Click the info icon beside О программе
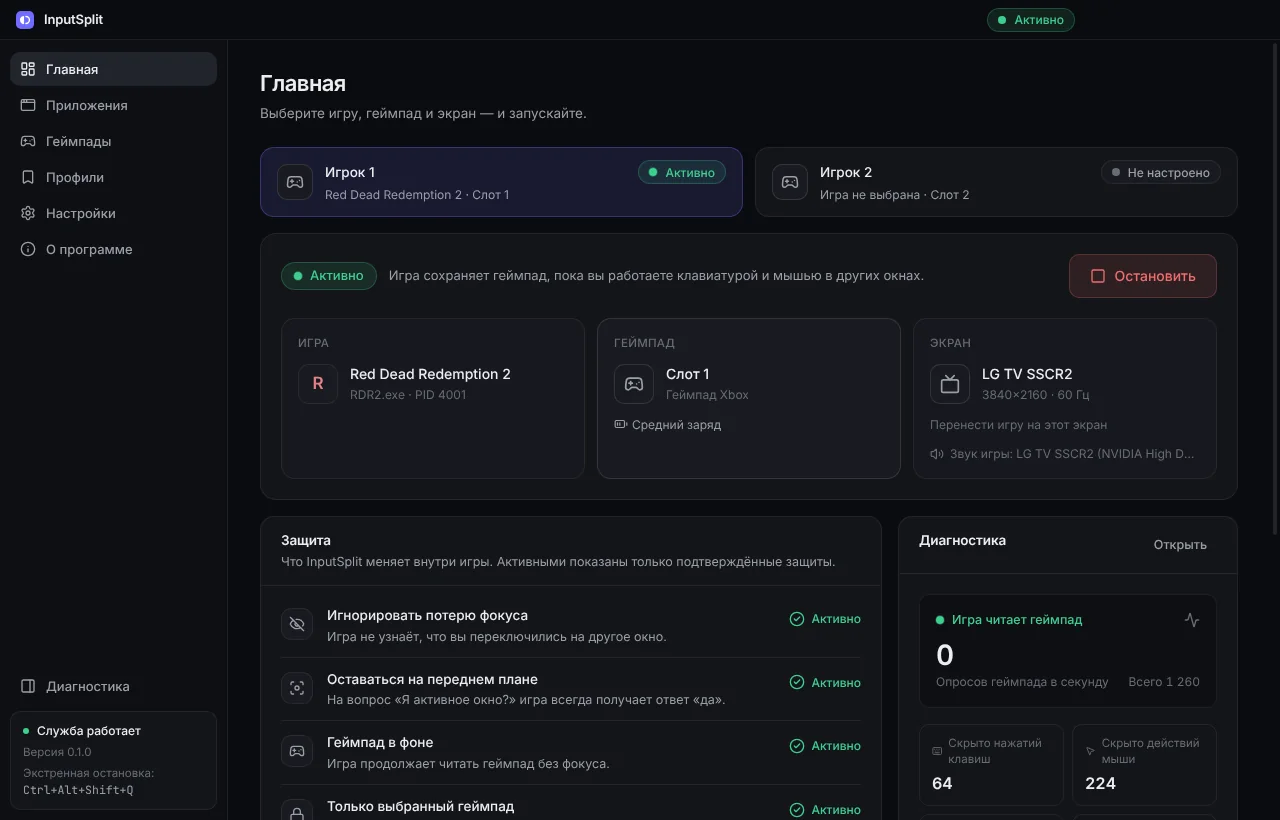The image size is (1280, 820). click(28, 249)
